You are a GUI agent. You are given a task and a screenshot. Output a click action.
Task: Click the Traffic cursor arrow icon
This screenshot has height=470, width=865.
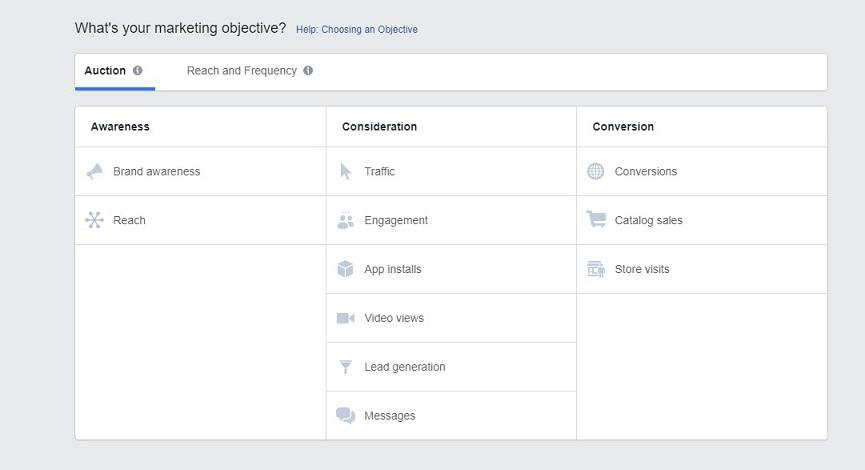346,171
